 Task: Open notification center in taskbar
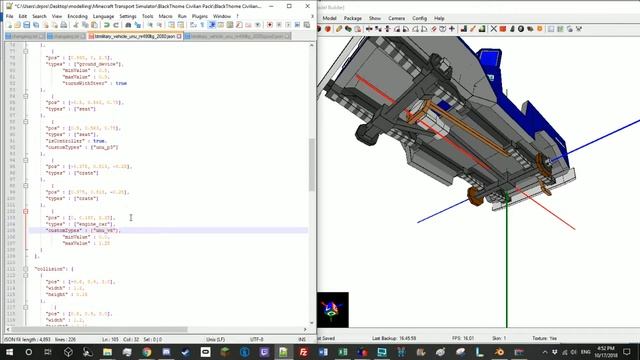(627, 352)
